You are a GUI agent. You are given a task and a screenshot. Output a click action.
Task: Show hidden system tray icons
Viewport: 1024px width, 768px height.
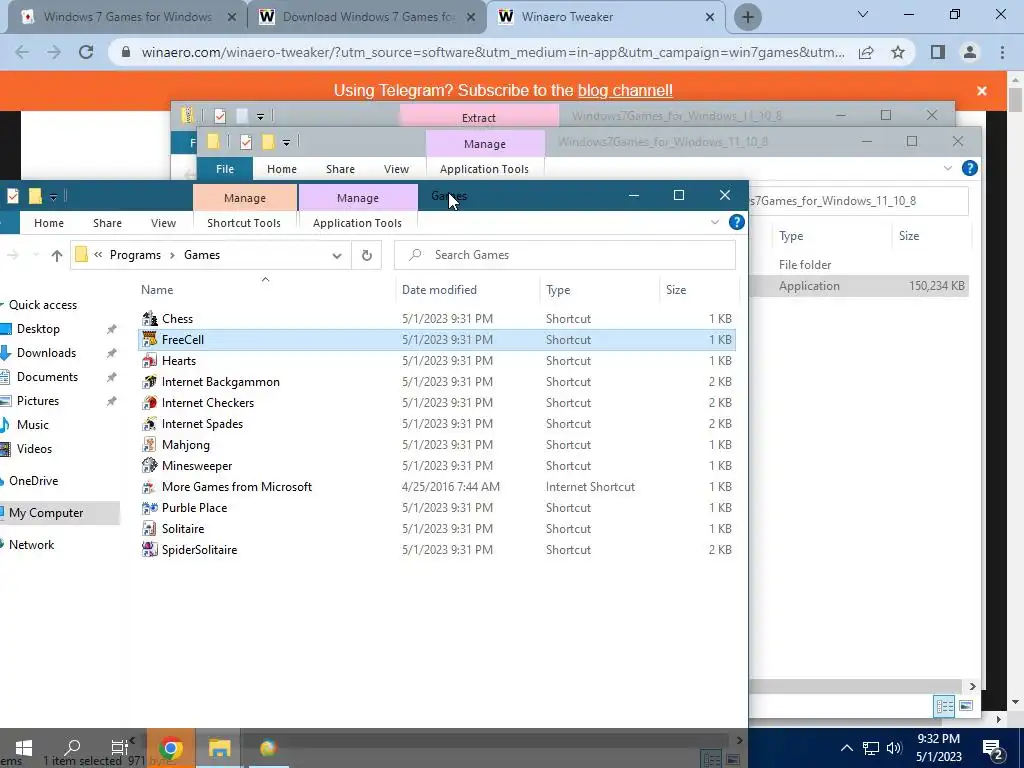pos(846,748)
